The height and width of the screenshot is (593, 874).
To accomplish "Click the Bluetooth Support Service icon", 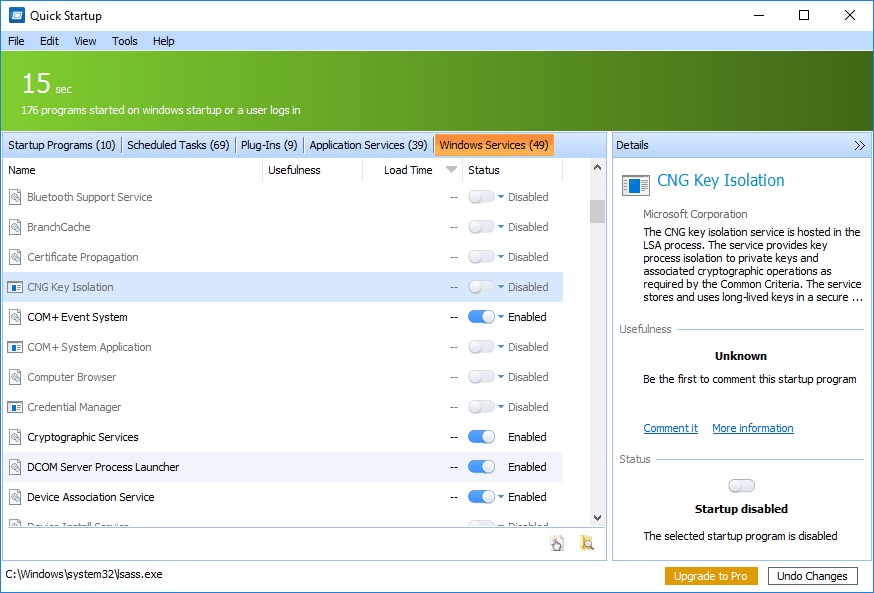I will (15, 197).
